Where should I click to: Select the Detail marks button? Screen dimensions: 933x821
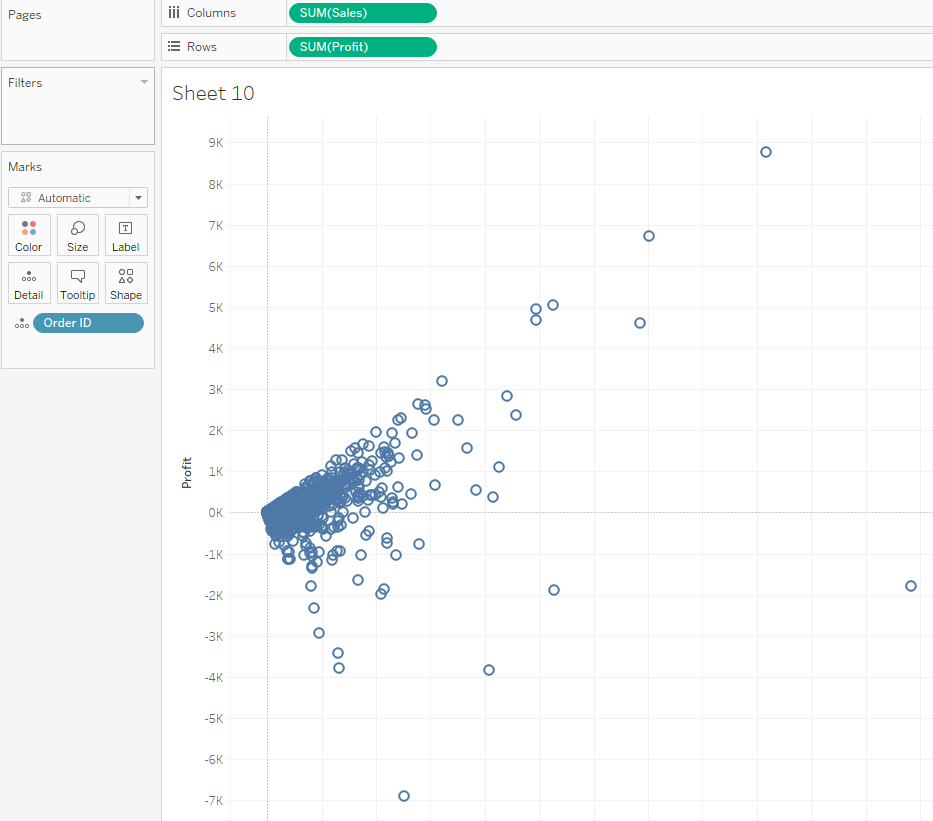[x=29, y=283]
